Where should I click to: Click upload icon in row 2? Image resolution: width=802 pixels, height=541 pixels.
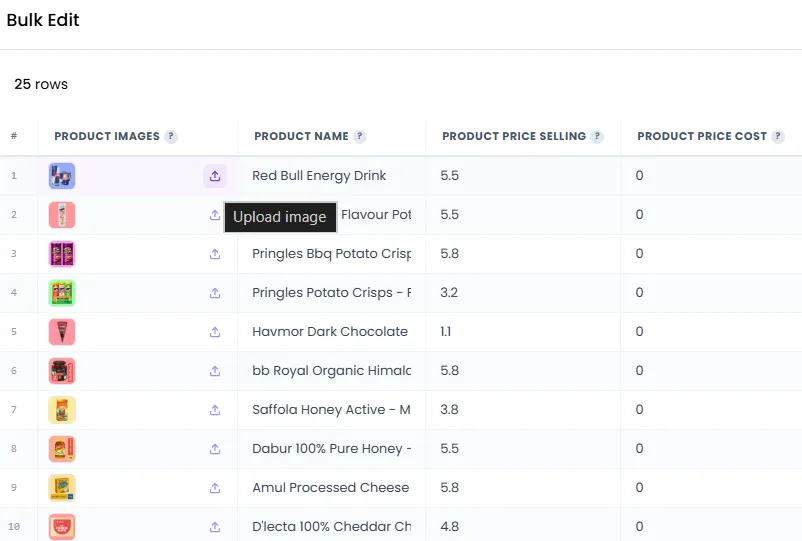point(215,215)
